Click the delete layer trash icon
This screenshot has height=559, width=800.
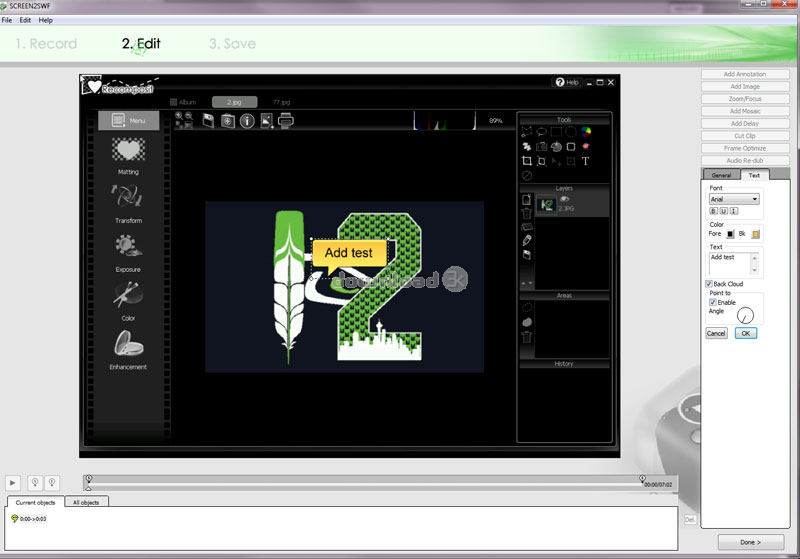pyautogui.click(x=527, y=213)
